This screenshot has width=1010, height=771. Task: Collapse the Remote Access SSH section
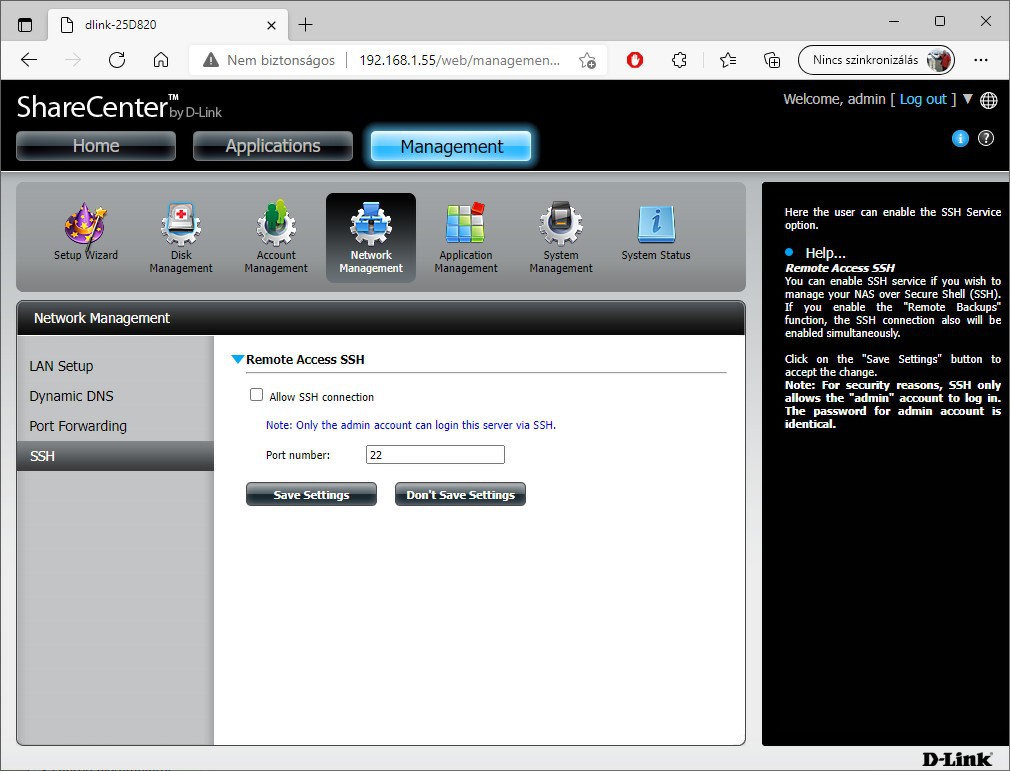pyautogui.click(x=238, y=359)
